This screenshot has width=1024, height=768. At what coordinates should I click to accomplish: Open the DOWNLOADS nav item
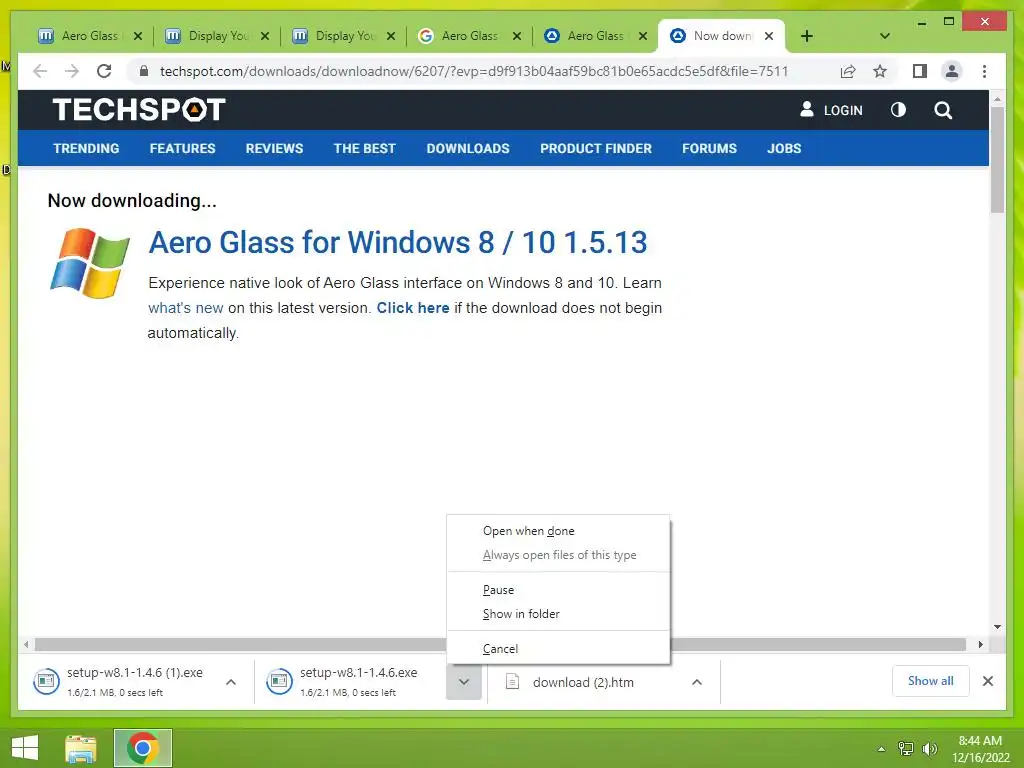468,148
